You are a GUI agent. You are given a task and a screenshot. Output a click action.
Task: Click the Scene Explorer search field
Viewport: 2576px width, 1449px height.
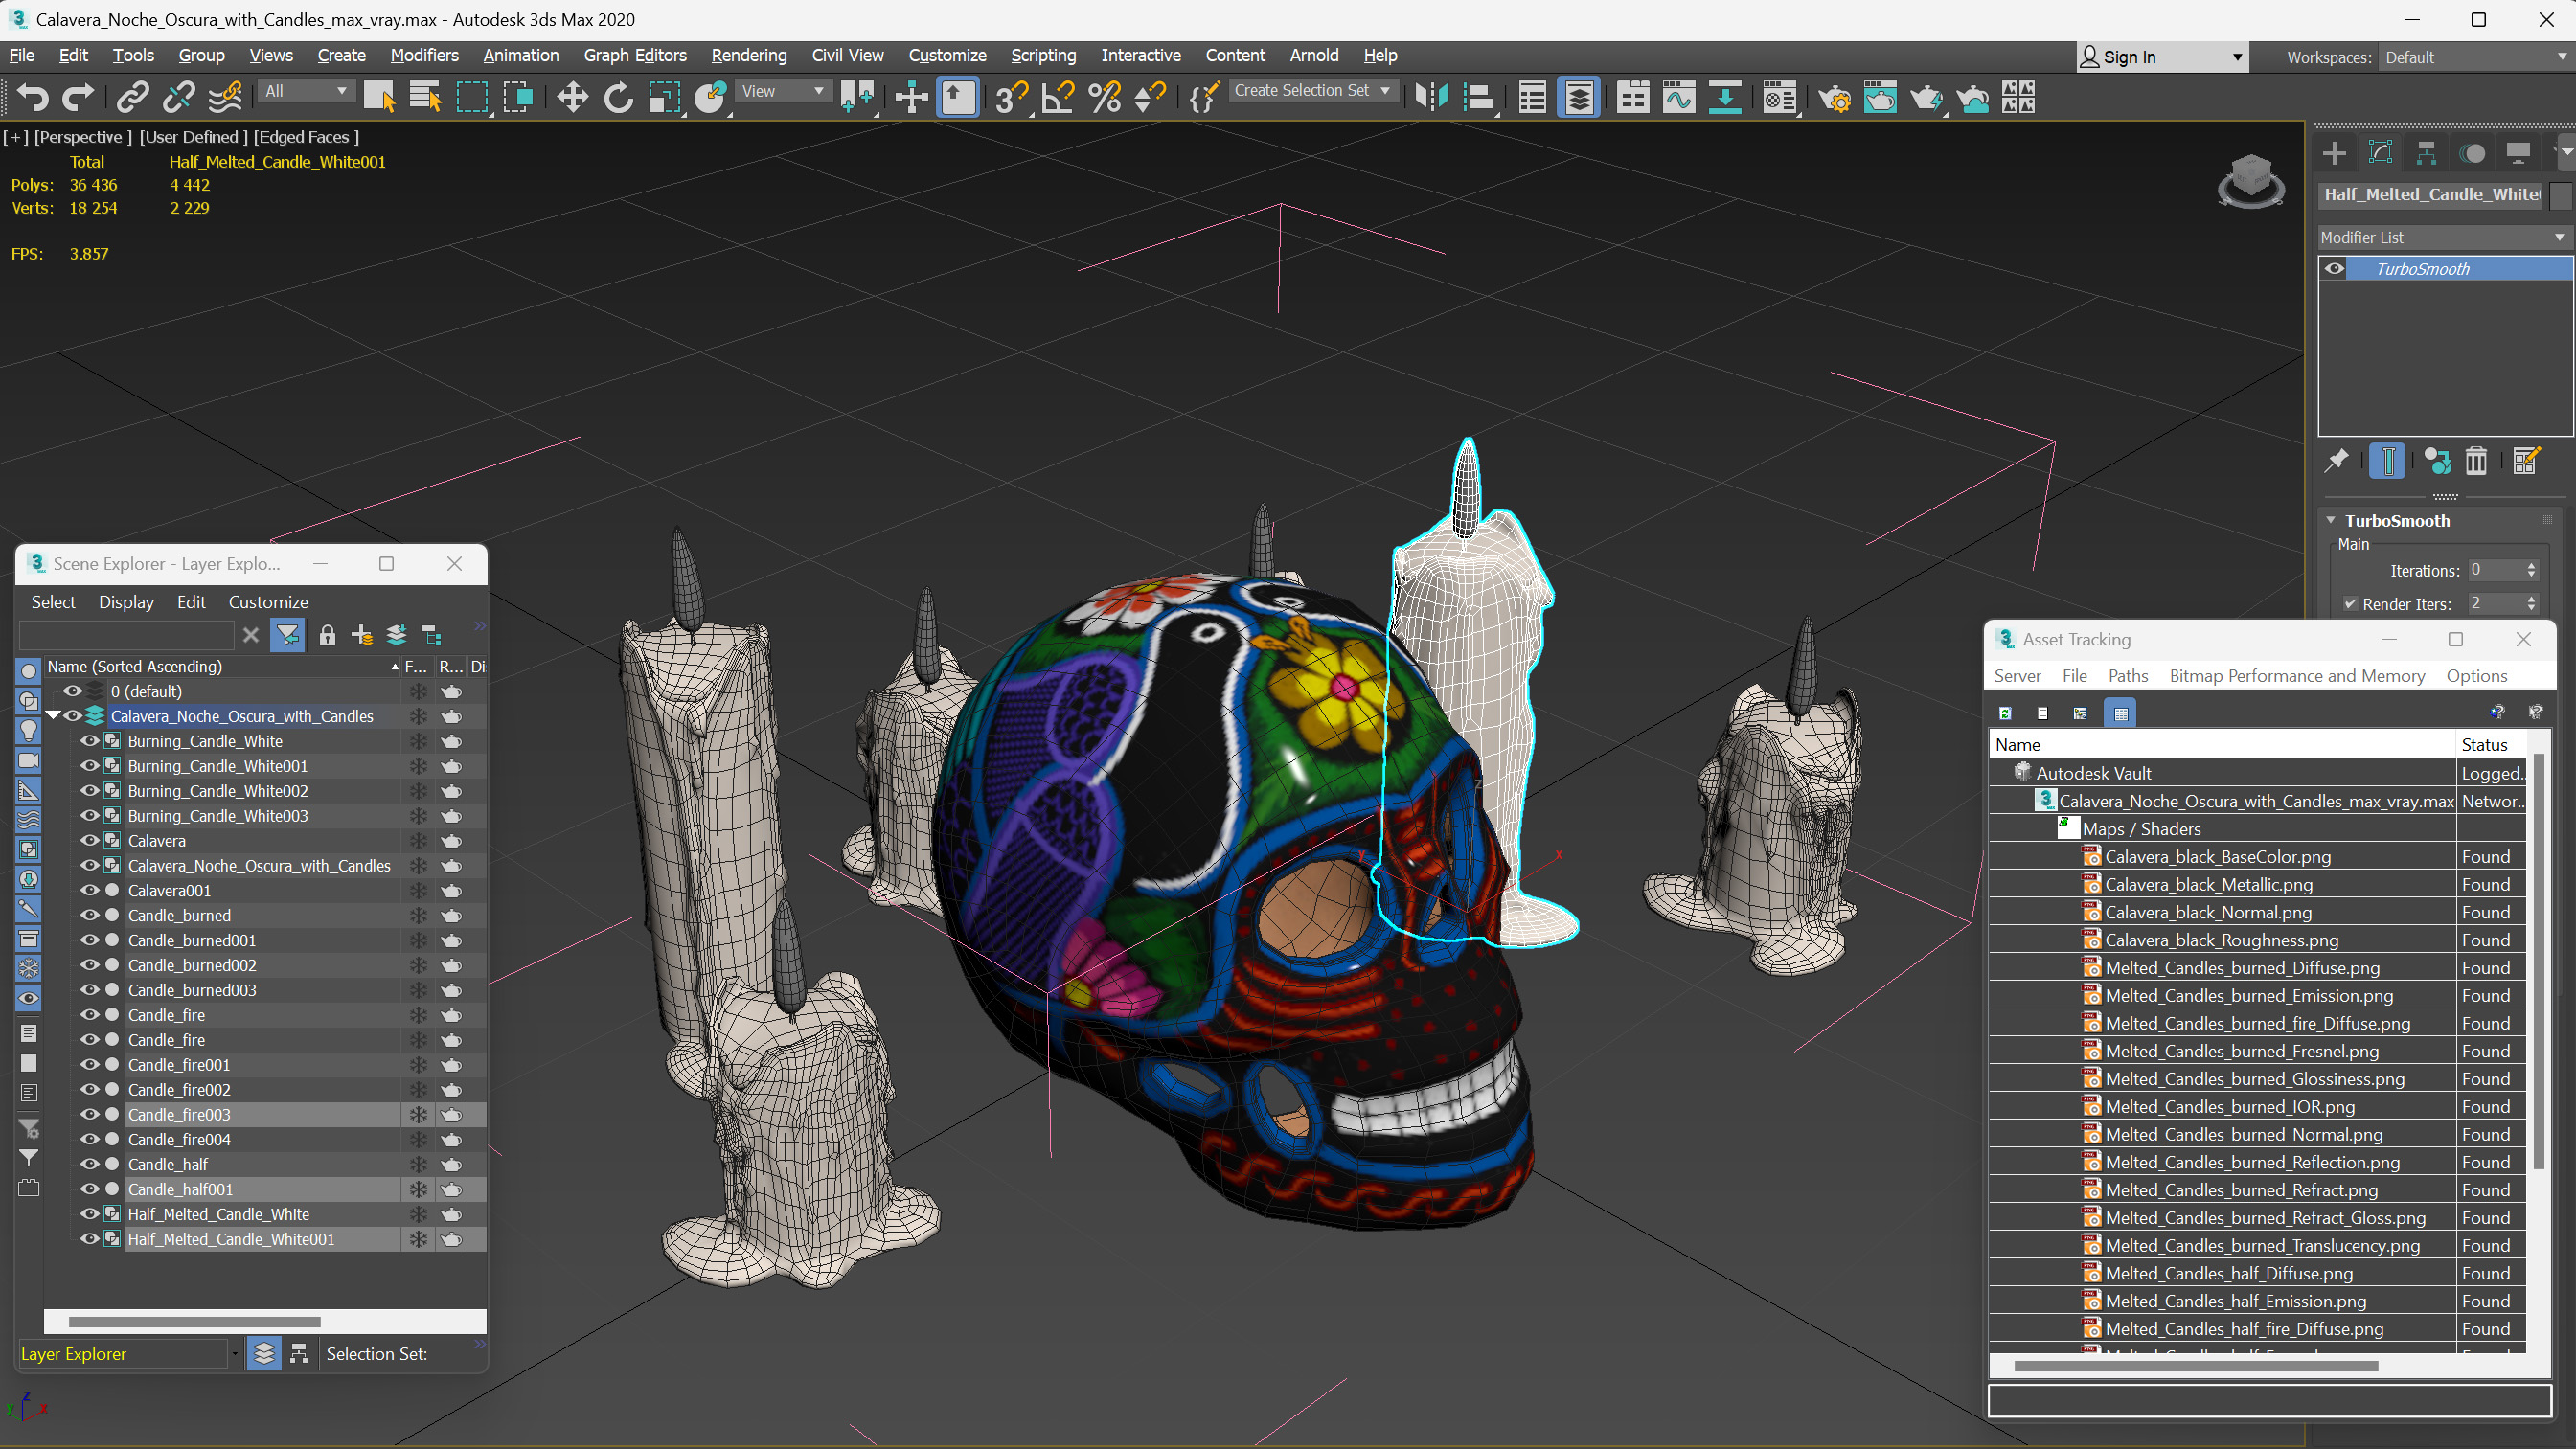[127, 635]
